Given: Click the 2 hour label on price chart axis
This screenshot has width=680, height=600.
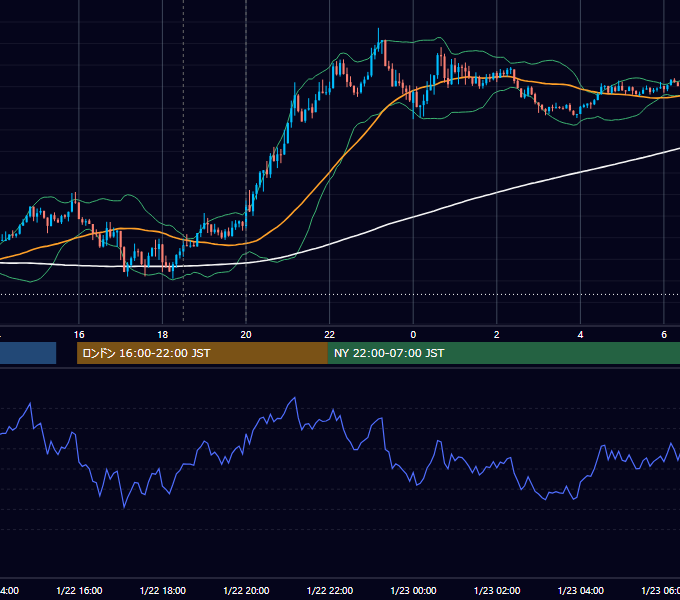Looking at the screenshot, I should (x=497, y=335).
